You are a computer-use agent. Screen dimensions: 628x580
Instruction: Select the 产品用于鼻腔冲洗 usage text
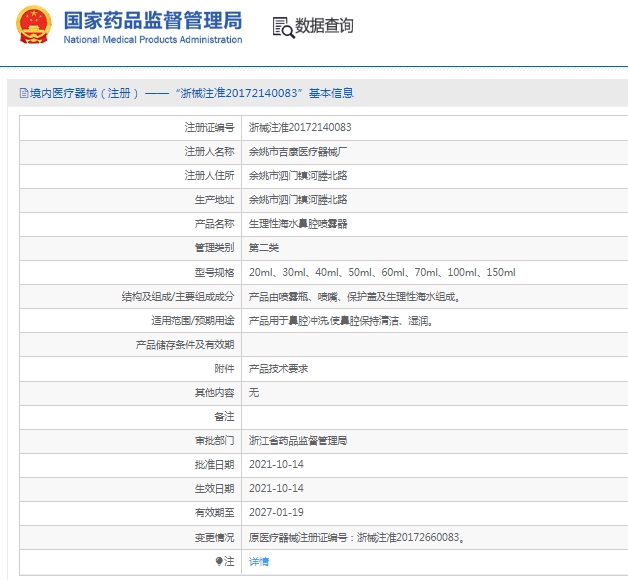pyautogui.click(x=341, y=321)
